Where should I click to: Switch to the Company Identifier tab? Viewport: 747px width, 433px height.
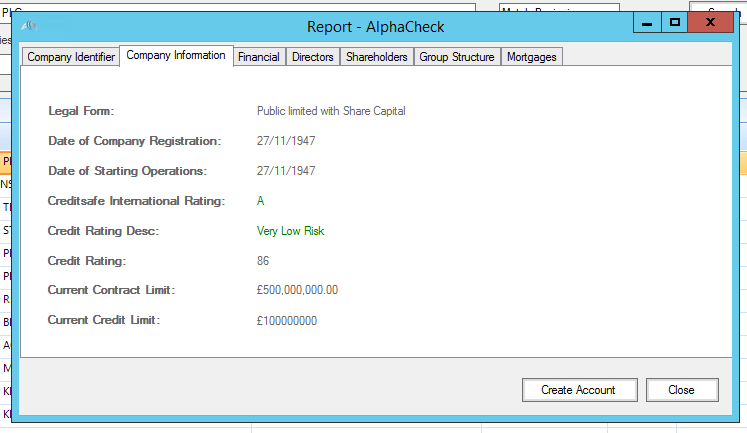point(71,57)
